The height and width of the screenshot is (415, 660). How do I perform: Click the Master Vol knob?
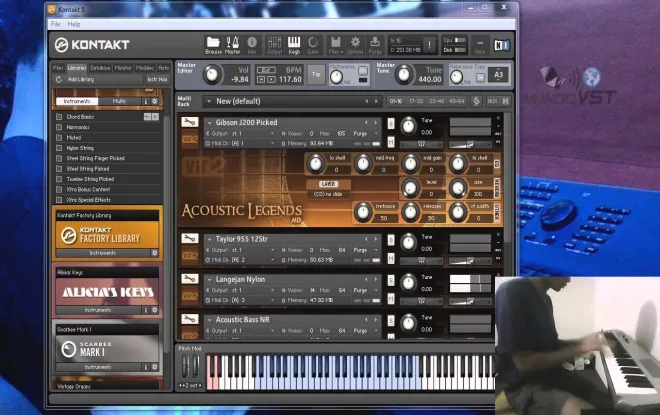tap(212, 74)
